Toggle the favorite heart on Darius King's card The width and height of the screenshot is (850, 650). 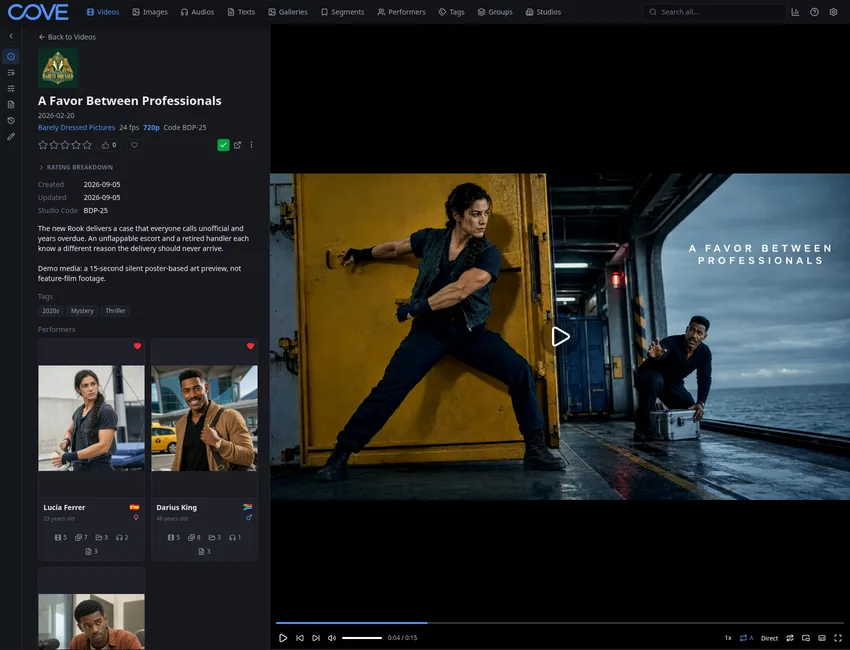point(250,346)
